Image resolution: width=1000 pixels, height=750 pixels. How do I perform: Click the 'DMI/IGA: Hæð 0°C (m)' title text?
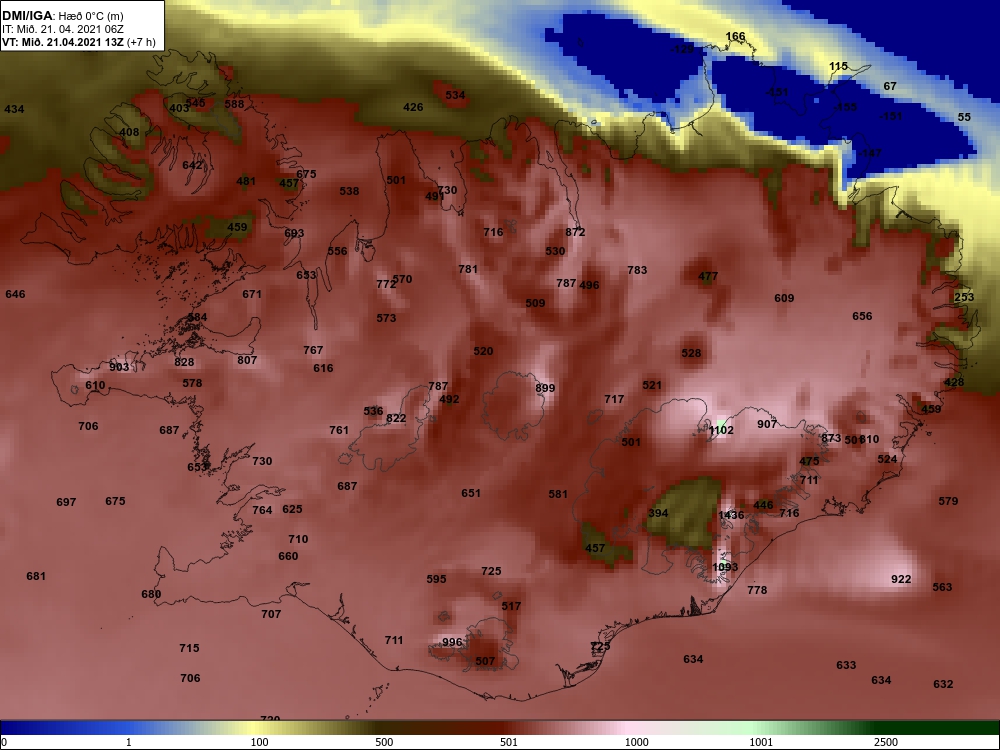[x=62, y=16]
